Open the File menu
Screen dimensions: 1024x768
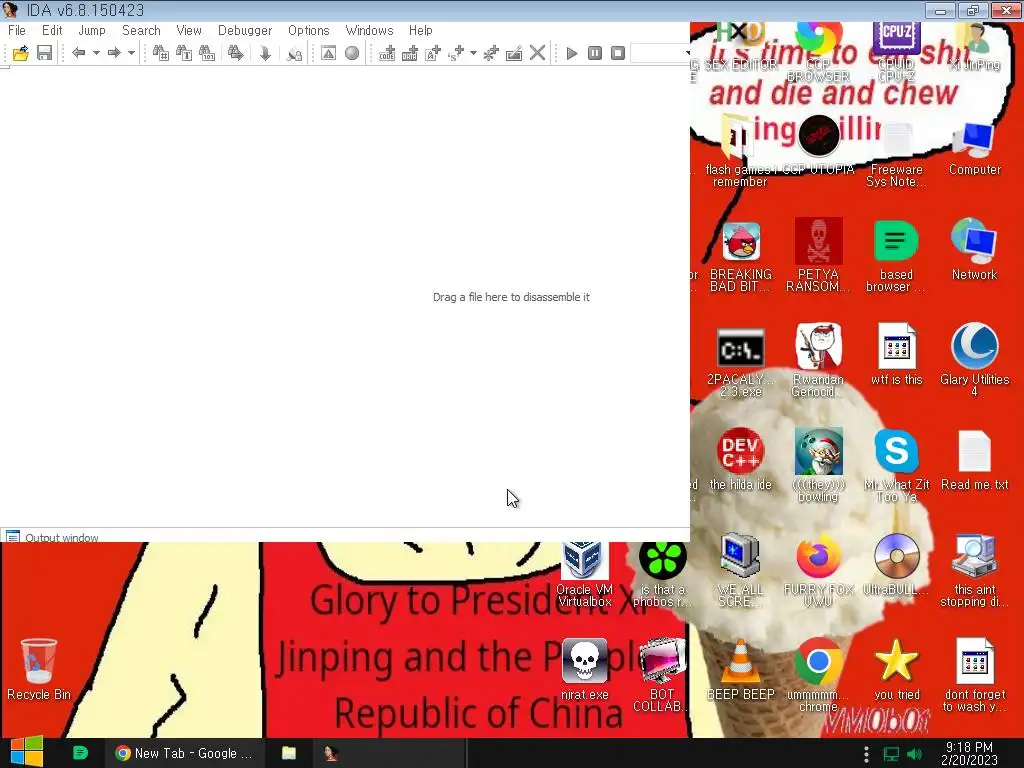(x=17, y=31)
